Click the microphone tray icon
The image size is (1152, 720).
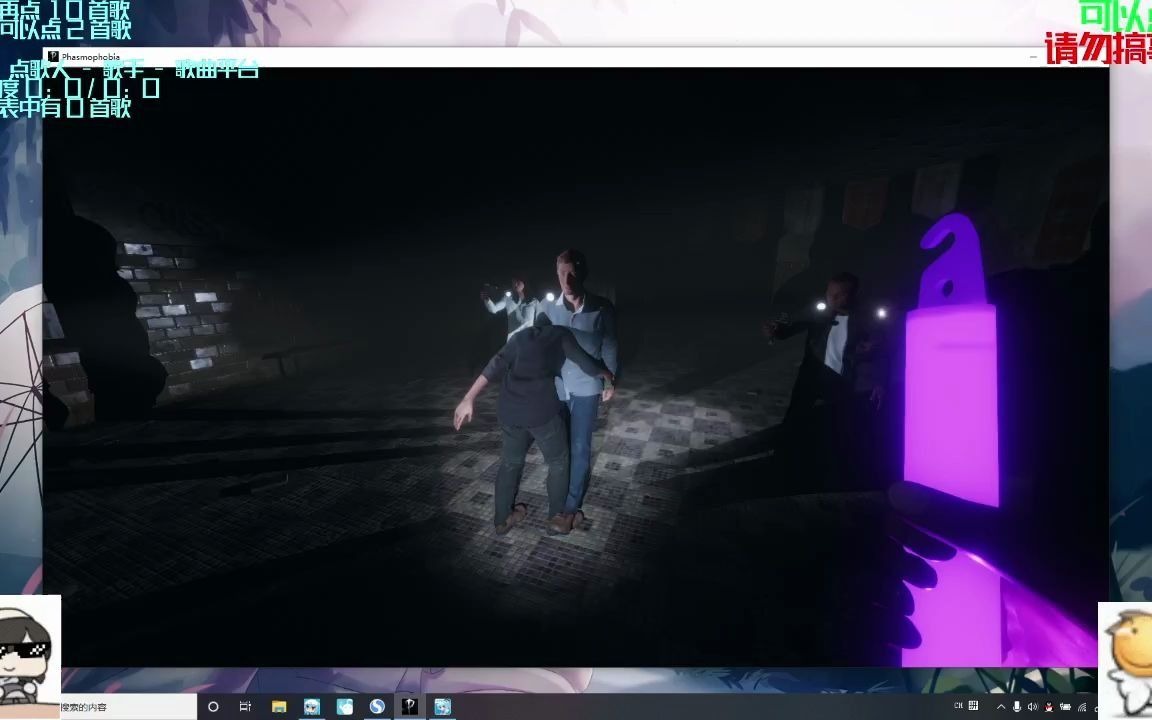point(1017,707)
